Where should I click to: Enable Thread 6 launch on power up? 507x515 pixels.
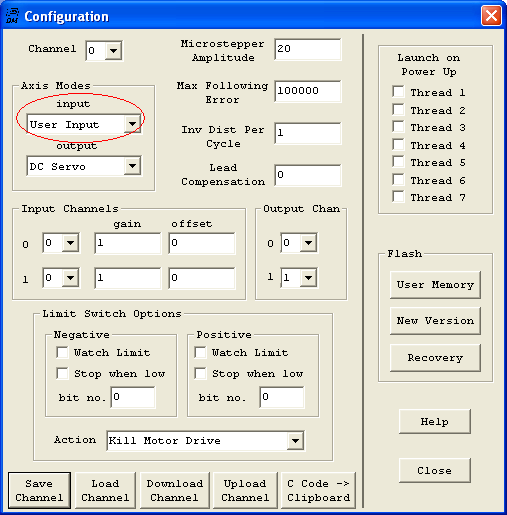[x=398, y=180]
